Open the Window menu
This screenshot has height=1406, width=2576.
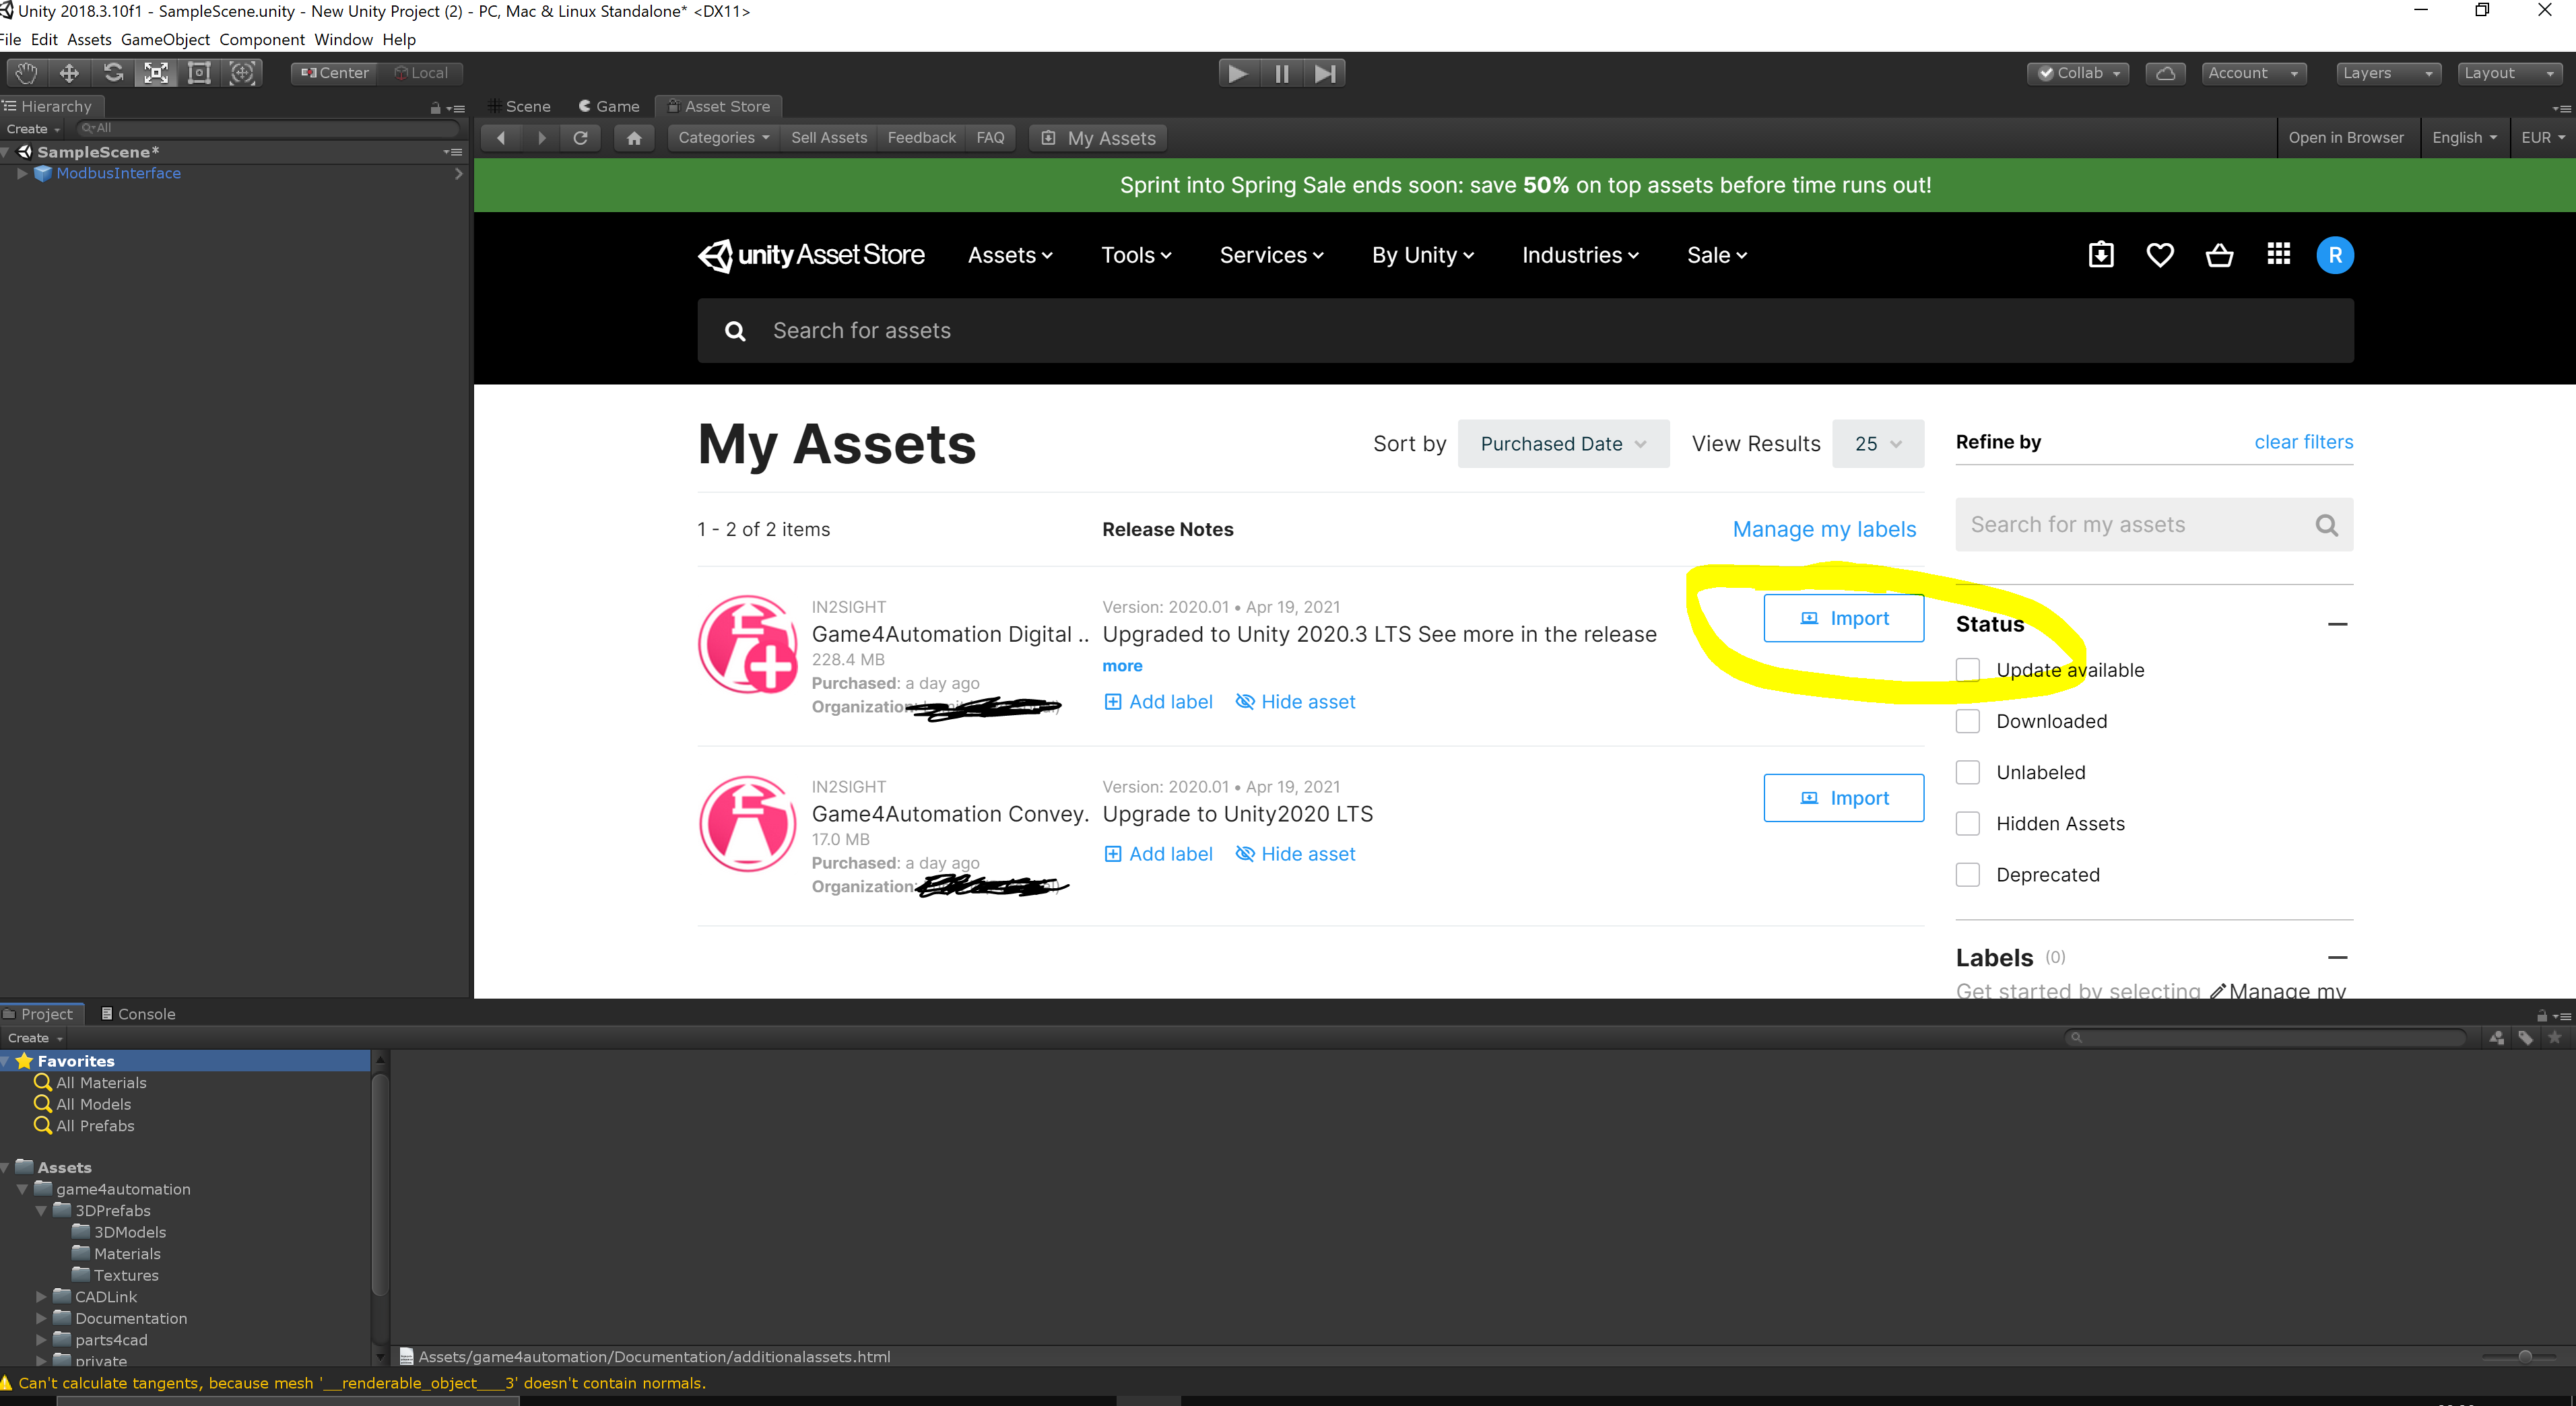pos(343,40)
